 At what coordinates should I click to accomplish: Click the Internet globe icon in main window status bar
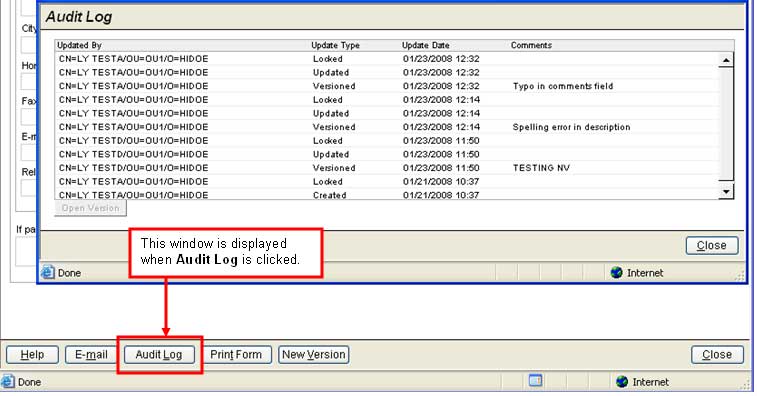[x=622, y=382]
